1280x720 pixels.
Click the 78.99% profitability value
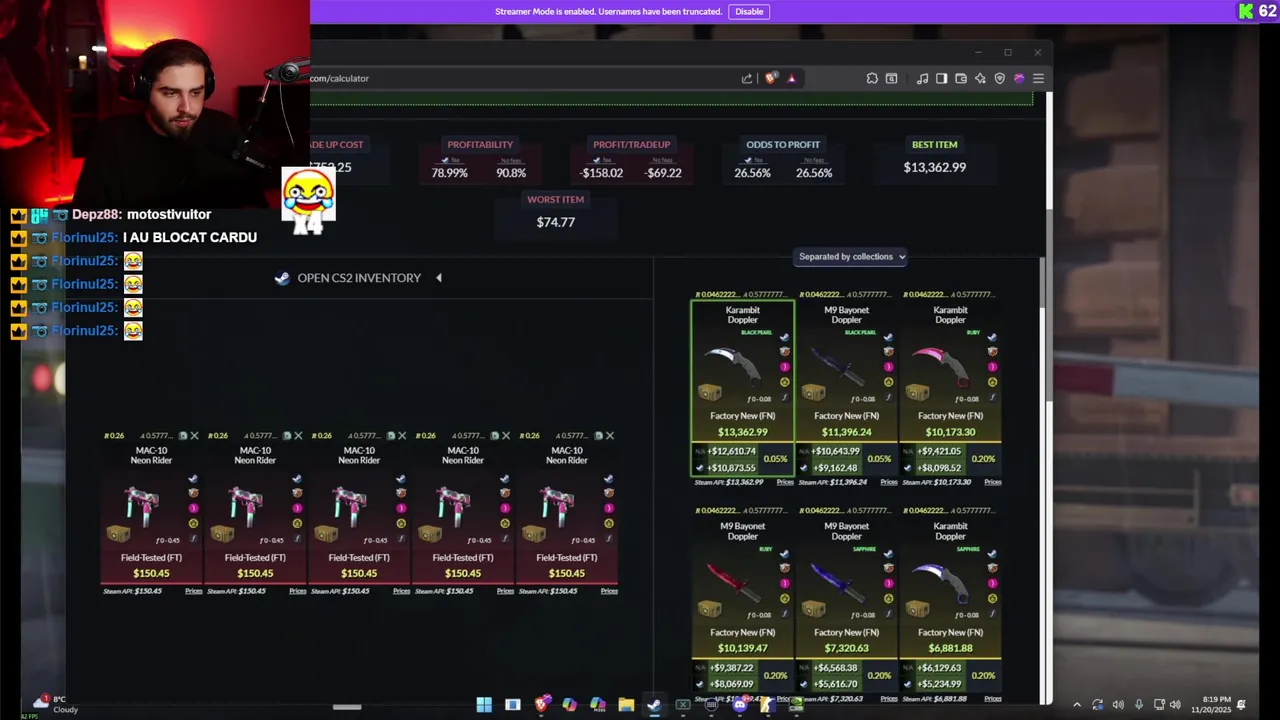pos(449,173)
